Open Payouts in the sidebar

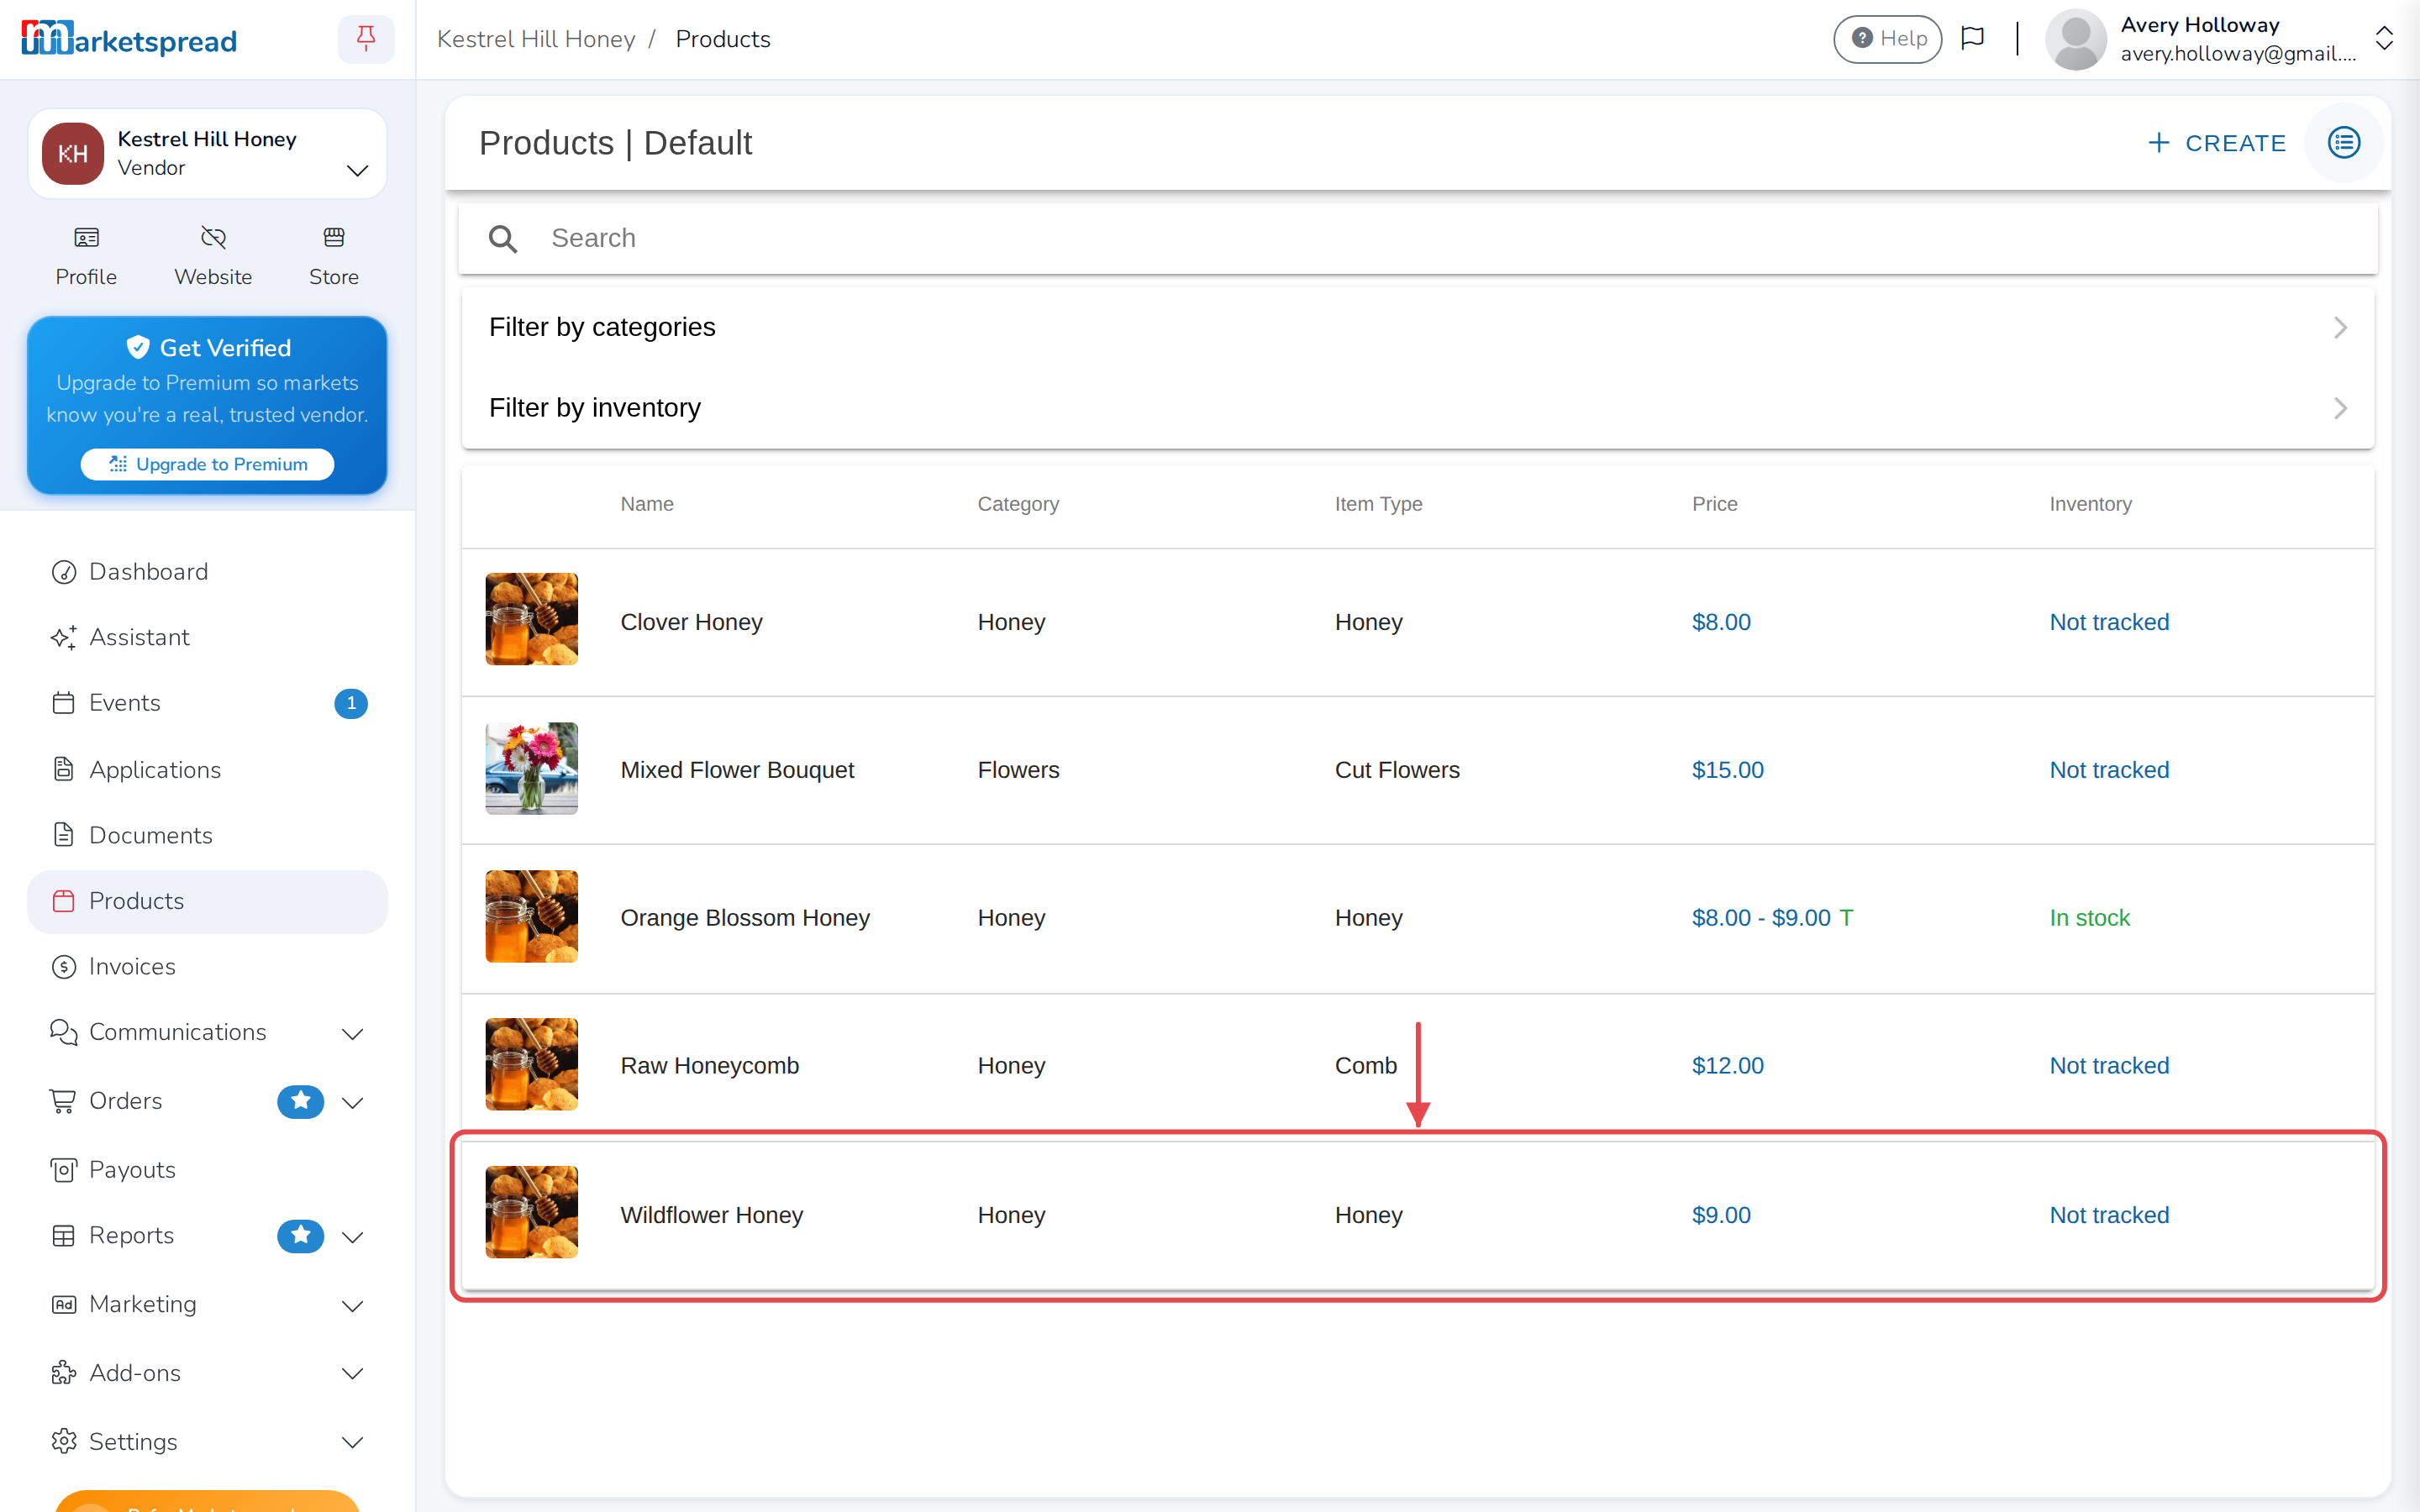(x=207, y=1170)
